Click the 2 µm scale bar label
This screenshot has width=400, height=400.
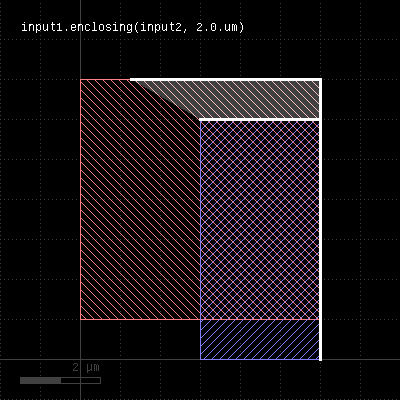coord(86,368)
